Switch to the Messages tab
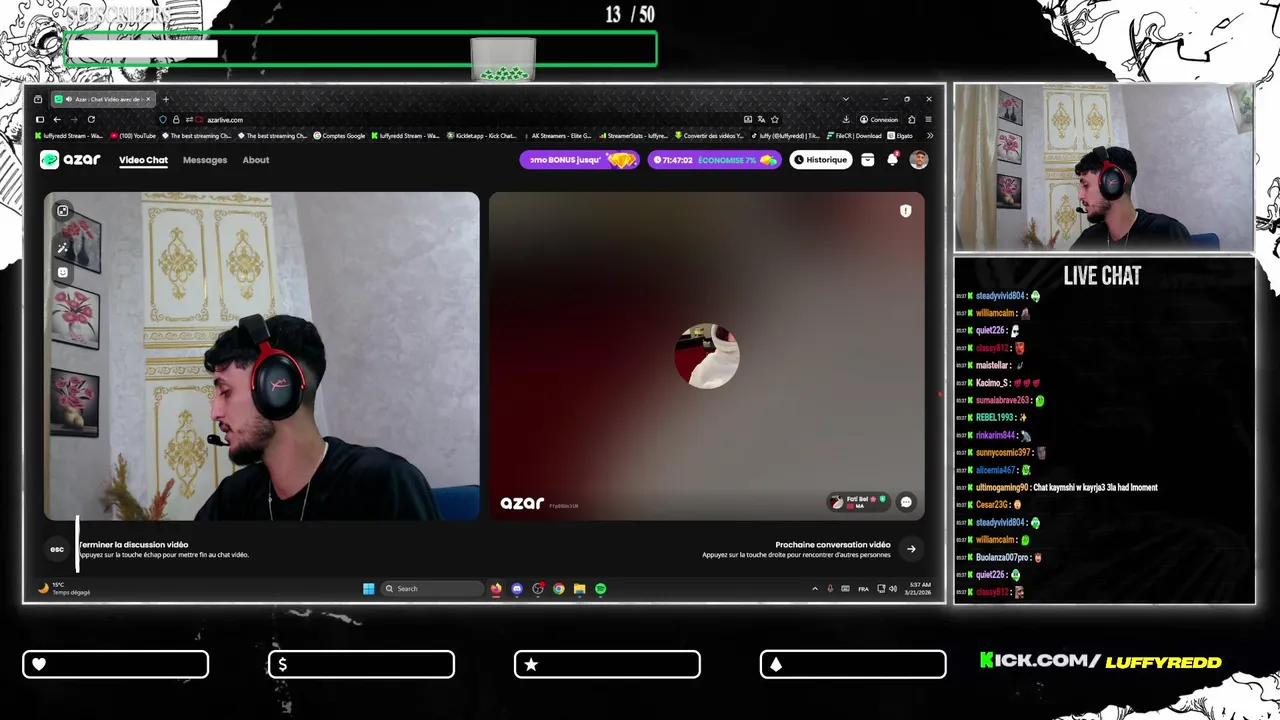Screen dimensions: 1280x720 click(x=205, y=160)
